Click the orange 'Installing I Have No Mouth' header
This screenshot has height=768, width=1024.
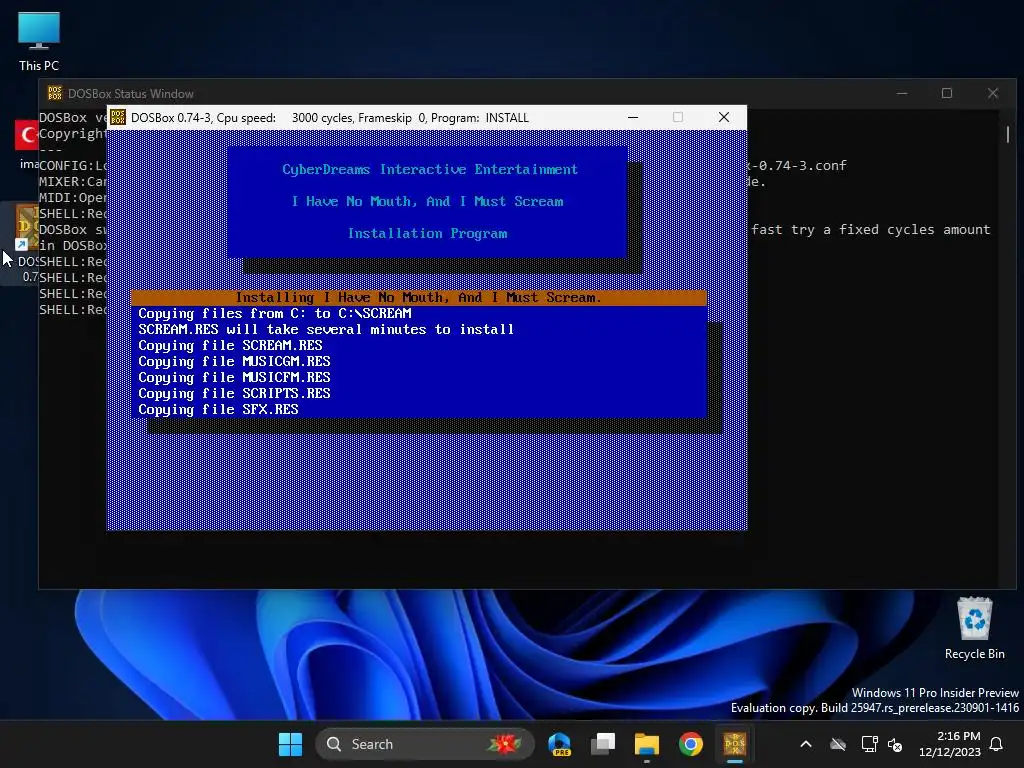point(419,298)
